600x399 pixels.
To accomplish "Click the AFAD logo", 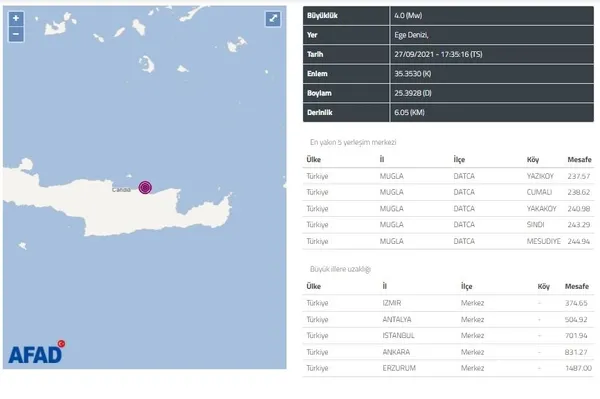I will [37, 352].
